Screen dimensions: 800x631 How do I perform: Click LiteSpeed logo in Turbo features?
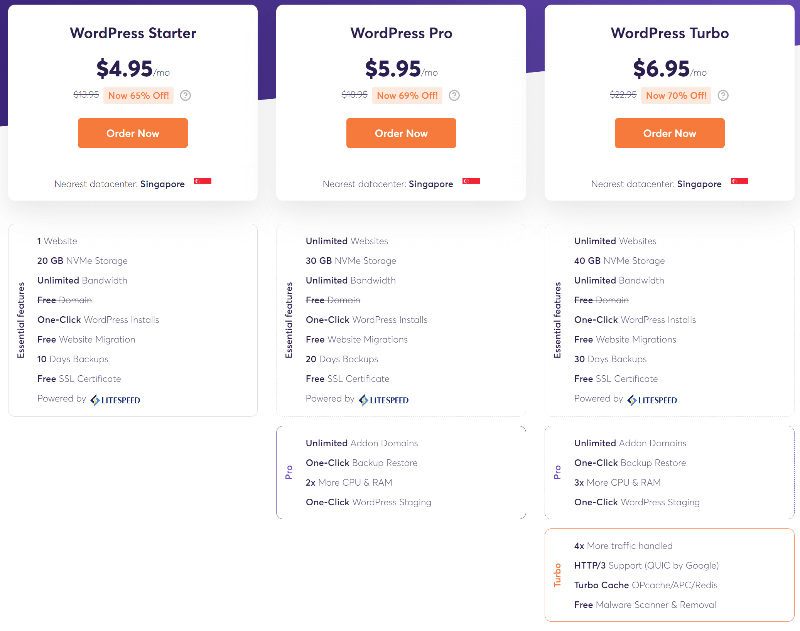click(652, 400)
